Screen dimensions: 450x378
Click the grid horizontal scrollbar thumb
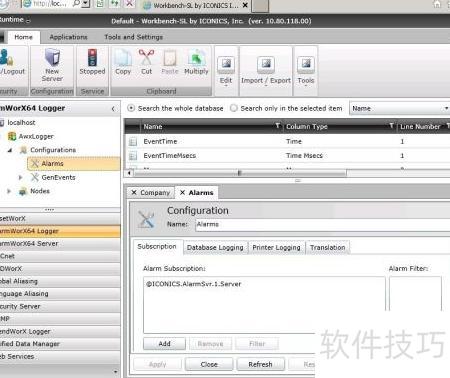[239, 173]
